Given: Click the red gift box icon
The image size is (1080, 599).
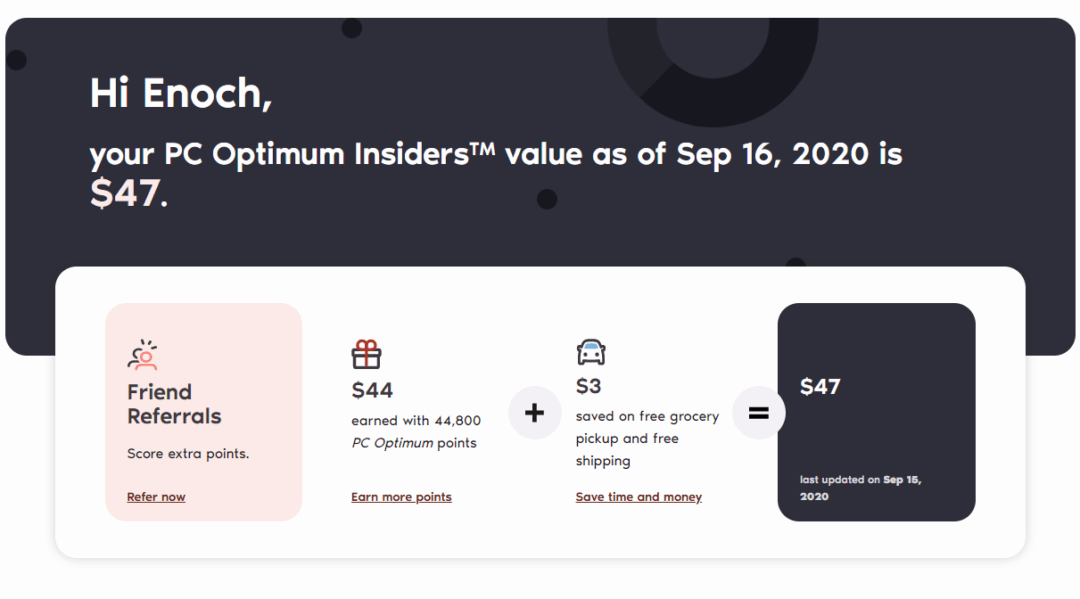Looking at the screenshot, I should pos(366,354).
